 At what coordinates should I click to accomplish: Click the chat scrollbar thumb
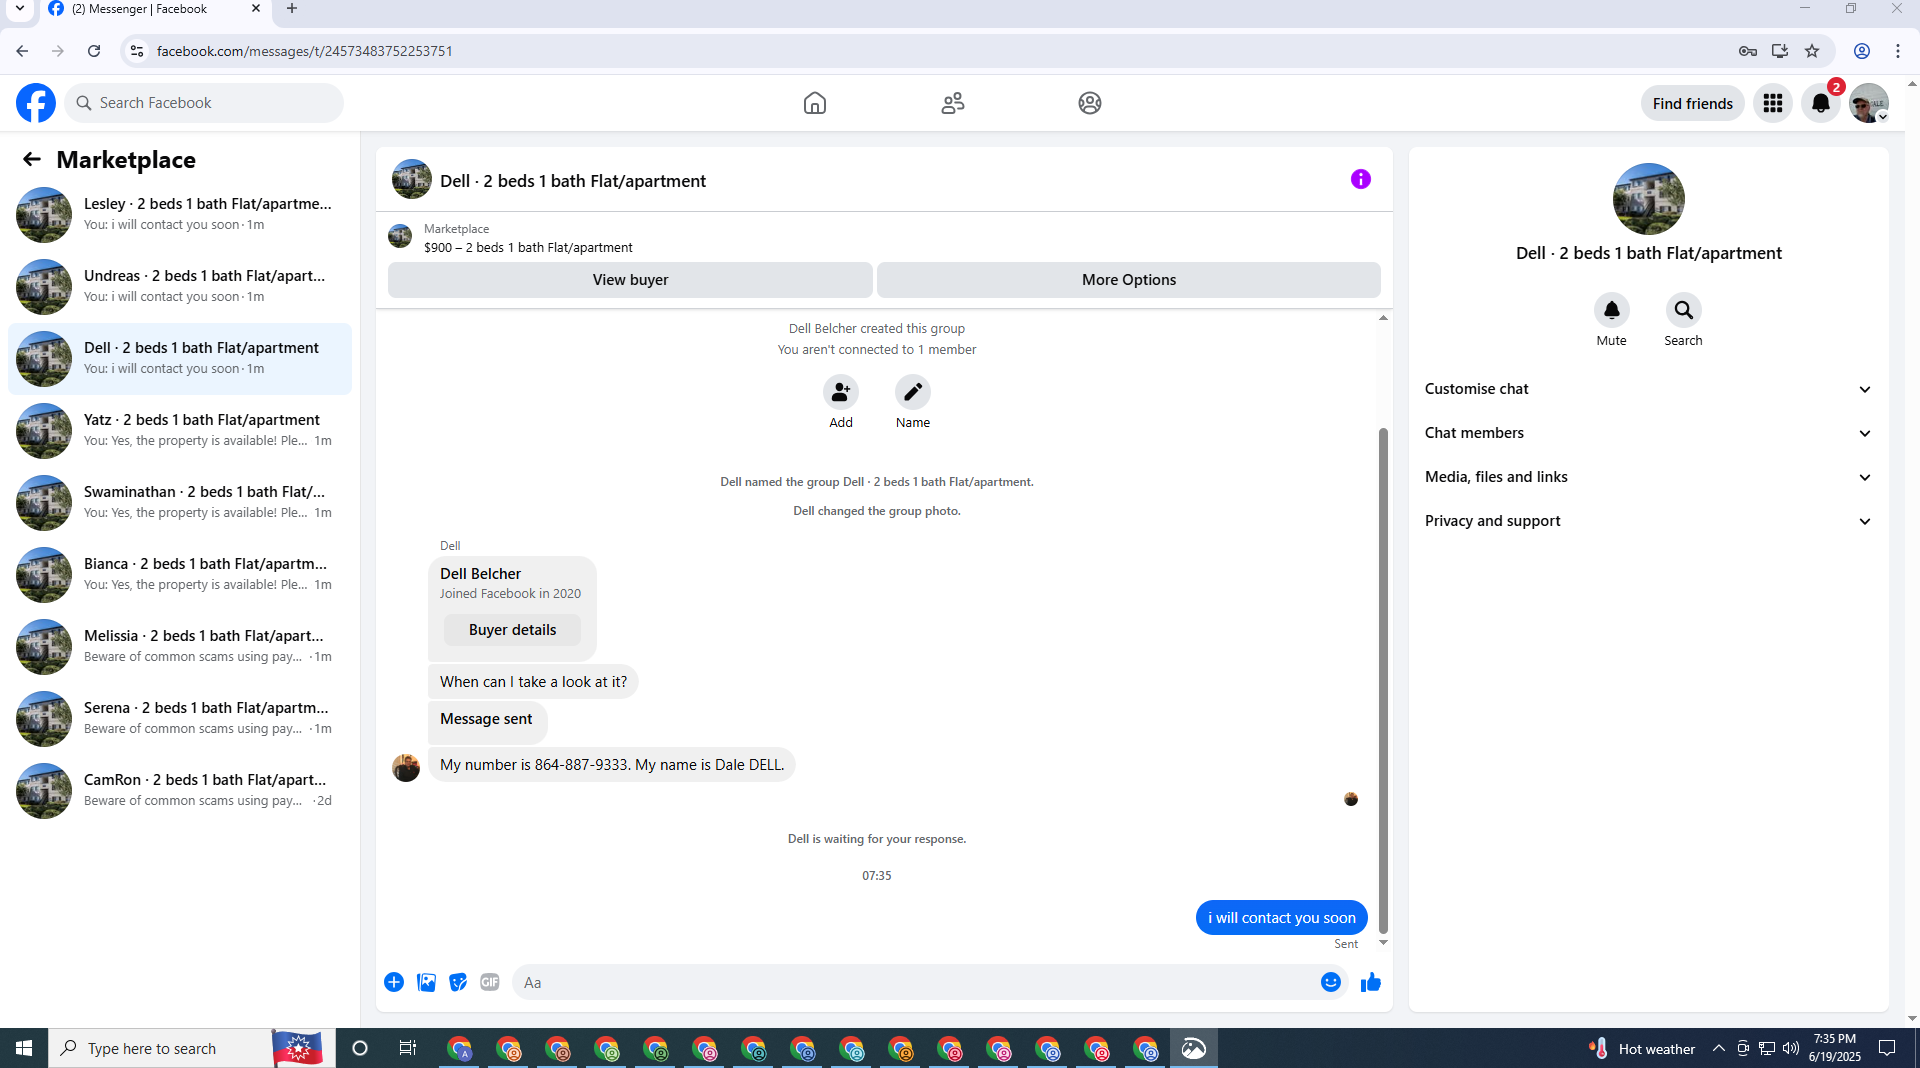point(1383,680)
